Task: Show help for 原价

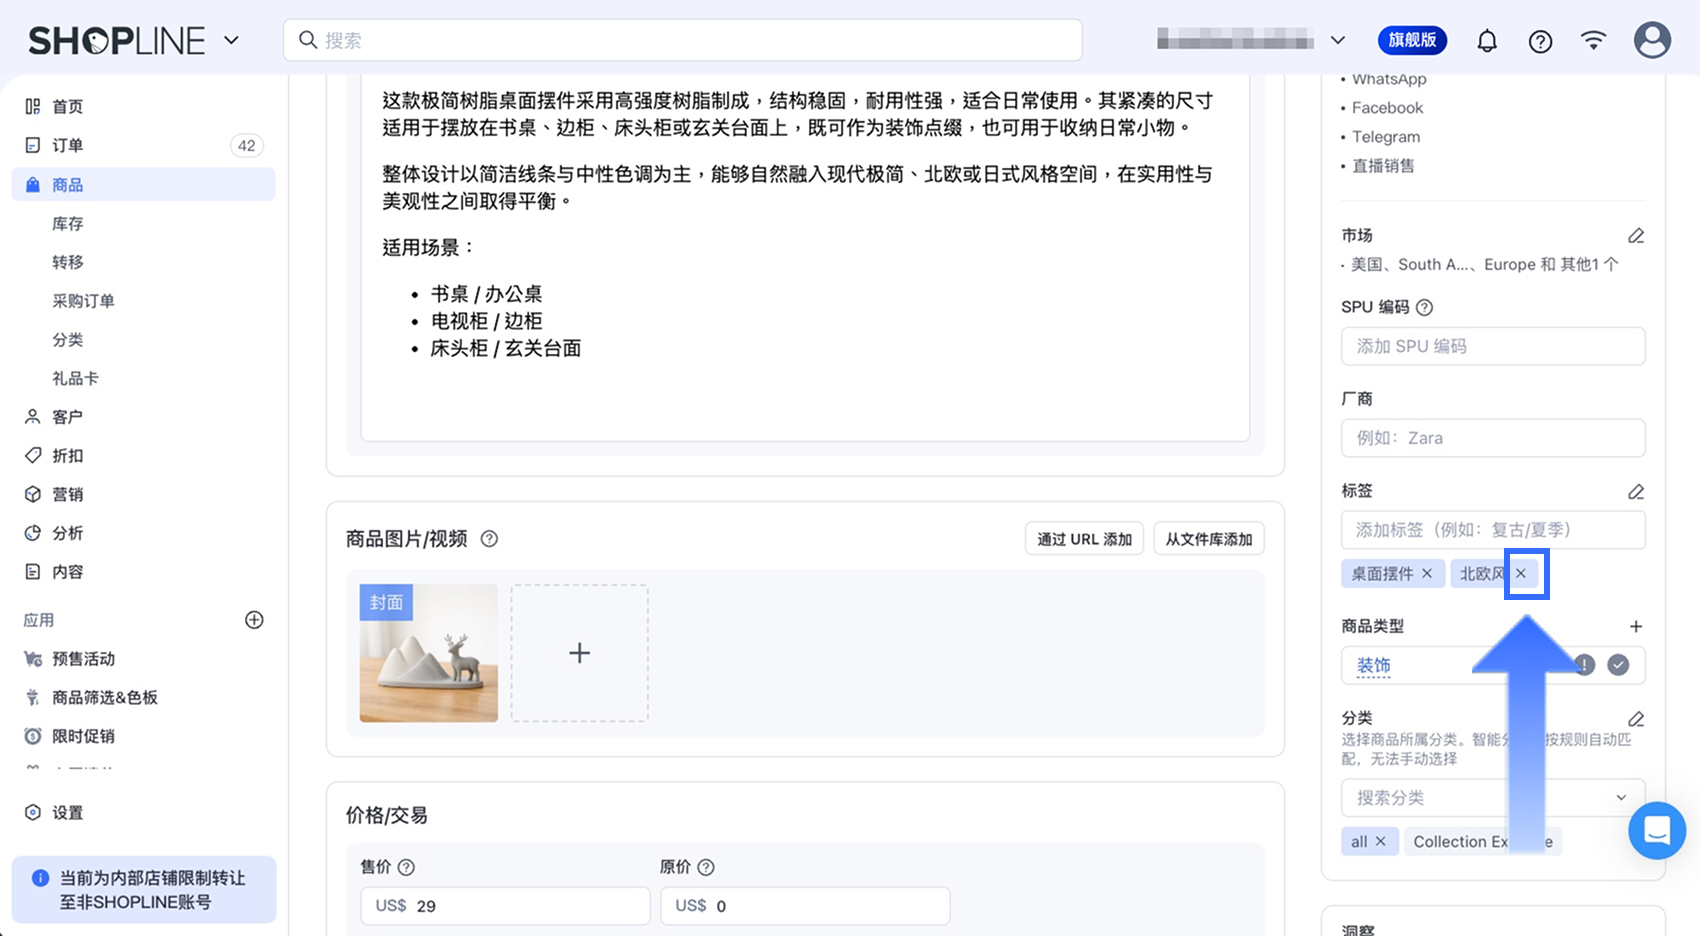Action: [706, 868]
